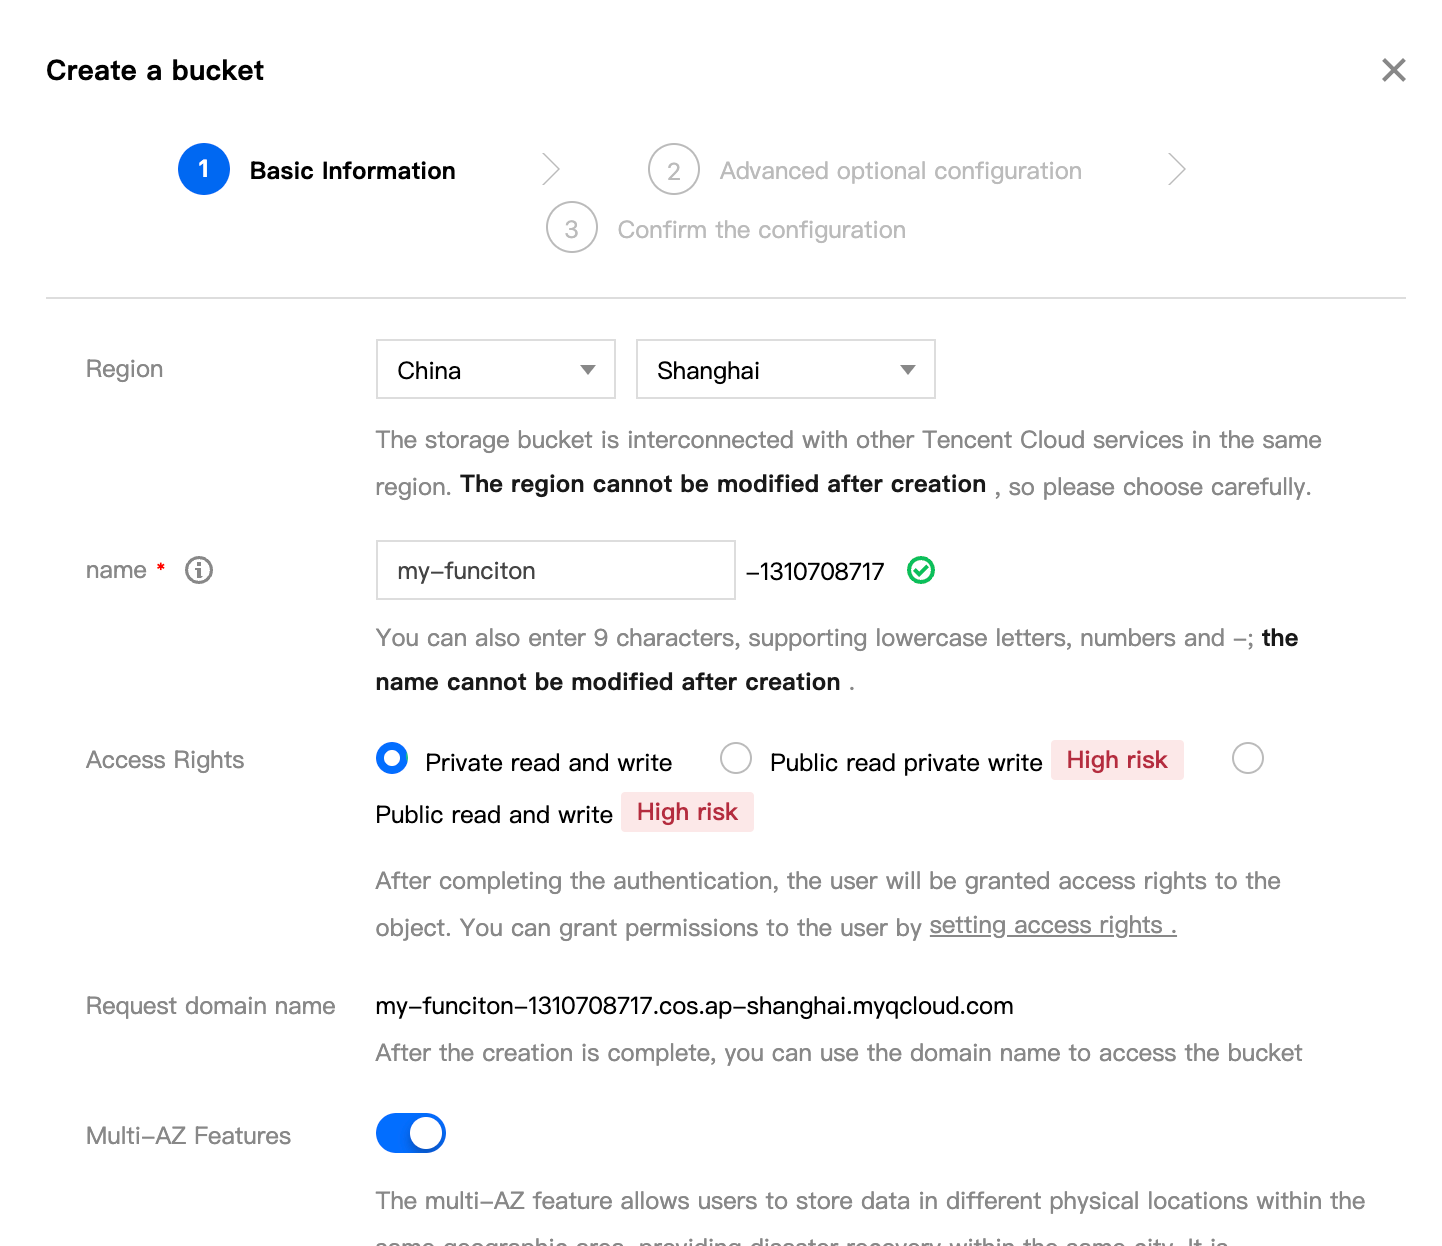Expand the Shanghai region dropdown
This screenshot has height=1246, width=1442.
click(785, 370)
